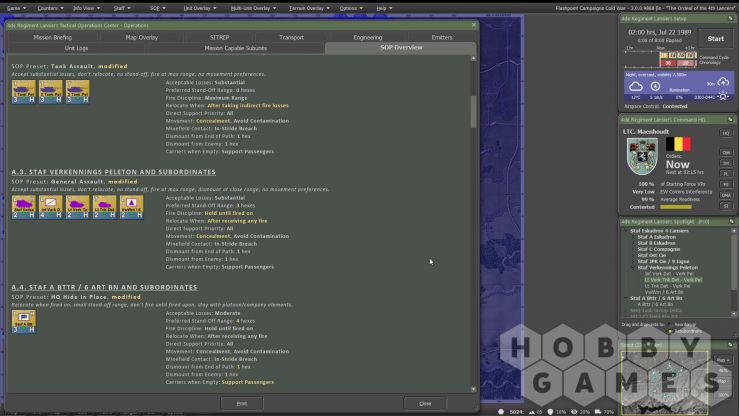Select the Staf A Bttr unit counter
This screenshot has width=739, height=416.
point(24,322)
